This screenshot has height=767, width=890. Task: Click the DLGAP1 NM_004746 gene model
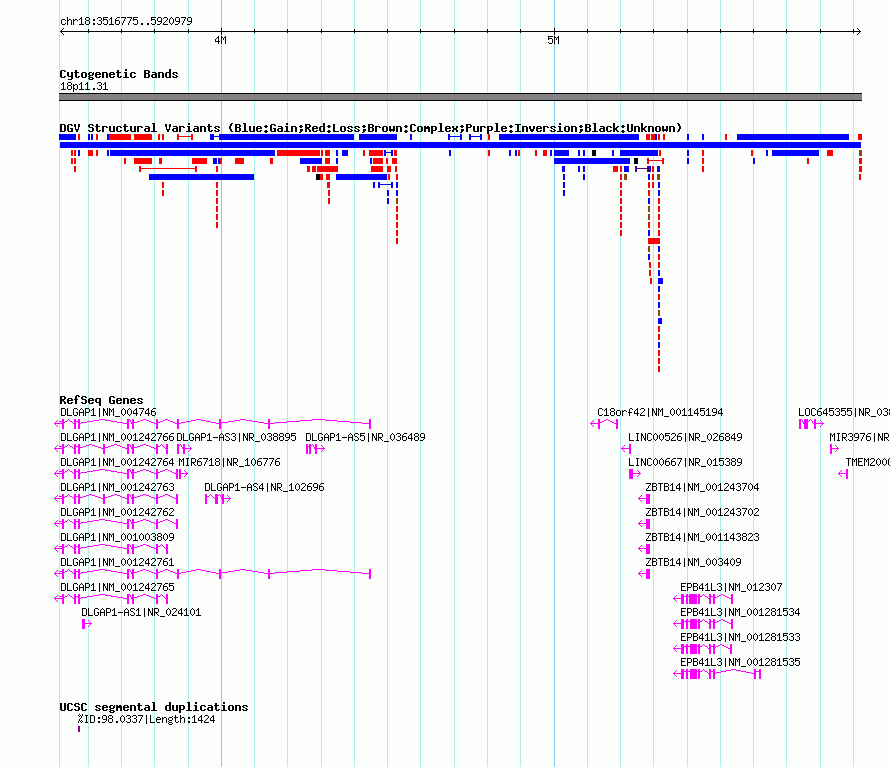212,424
